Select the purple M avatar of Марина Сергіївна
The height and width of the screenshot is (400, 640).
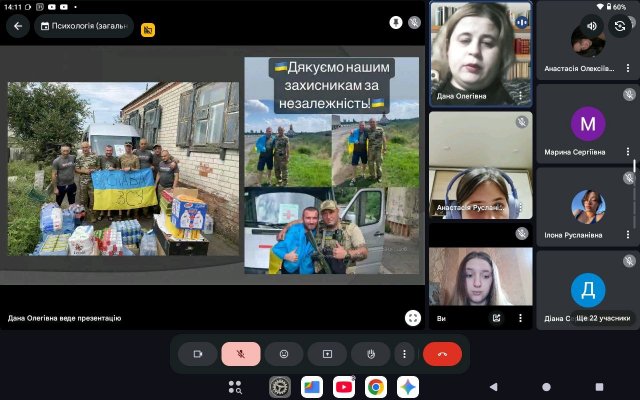click(x=588, y=124)
